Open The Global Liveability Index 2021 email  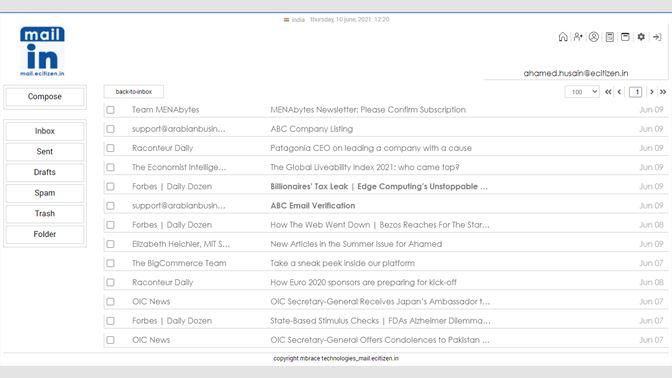click(x=365, y=167)
